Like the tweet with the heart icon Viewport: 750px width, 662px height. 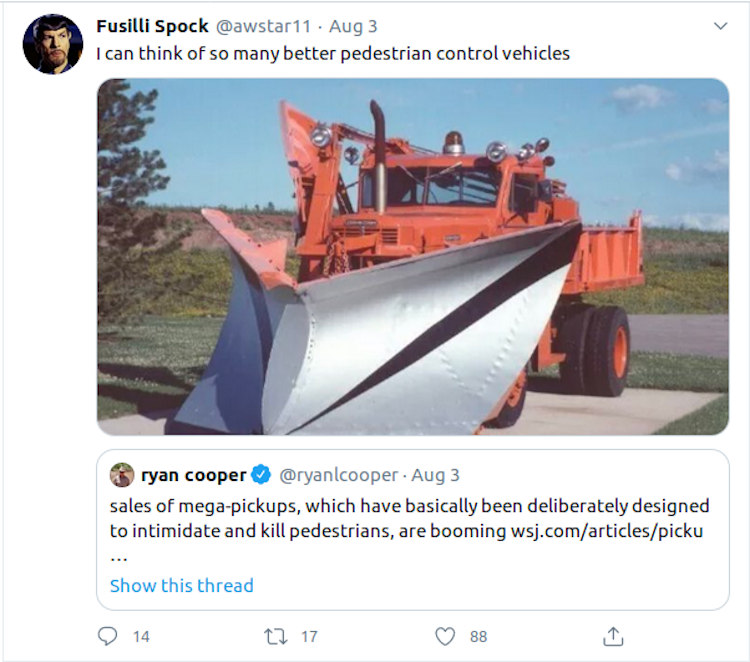tap(445, 636)
